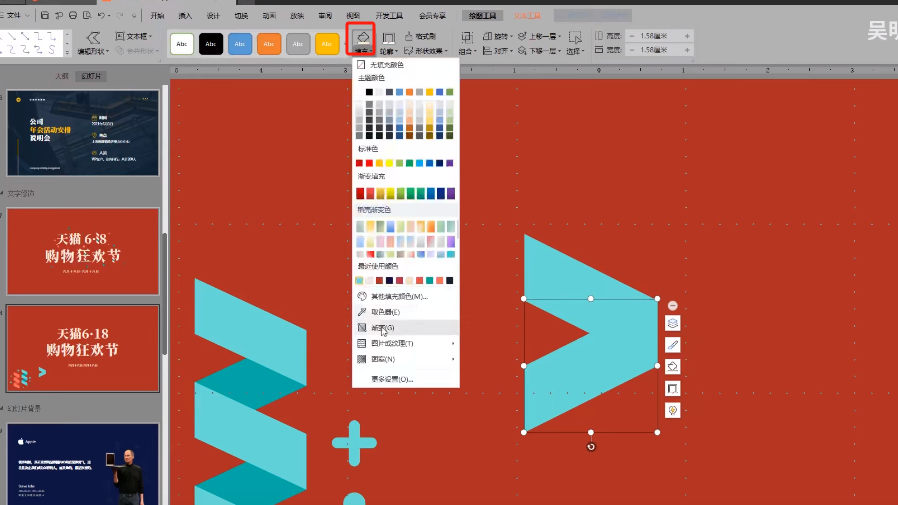The width and height of the screenshot is (898, 505).
Task: Apply the black Abc shape style
Action: (x=211, y=44)
